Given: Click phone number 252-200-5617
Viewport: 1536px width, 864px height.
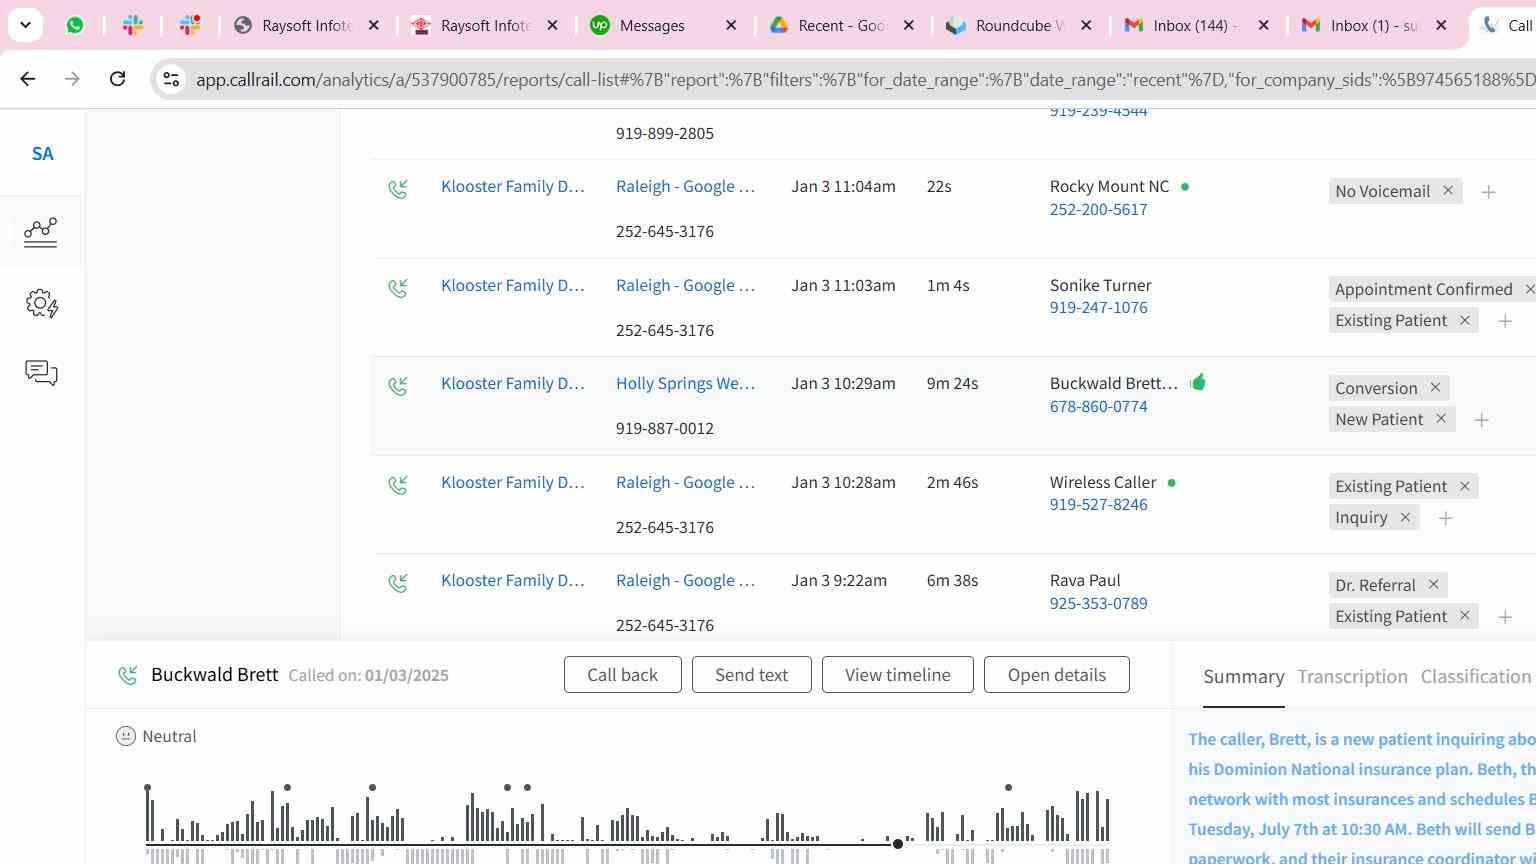Looking at the screenshot, I should click(1098, 209).
